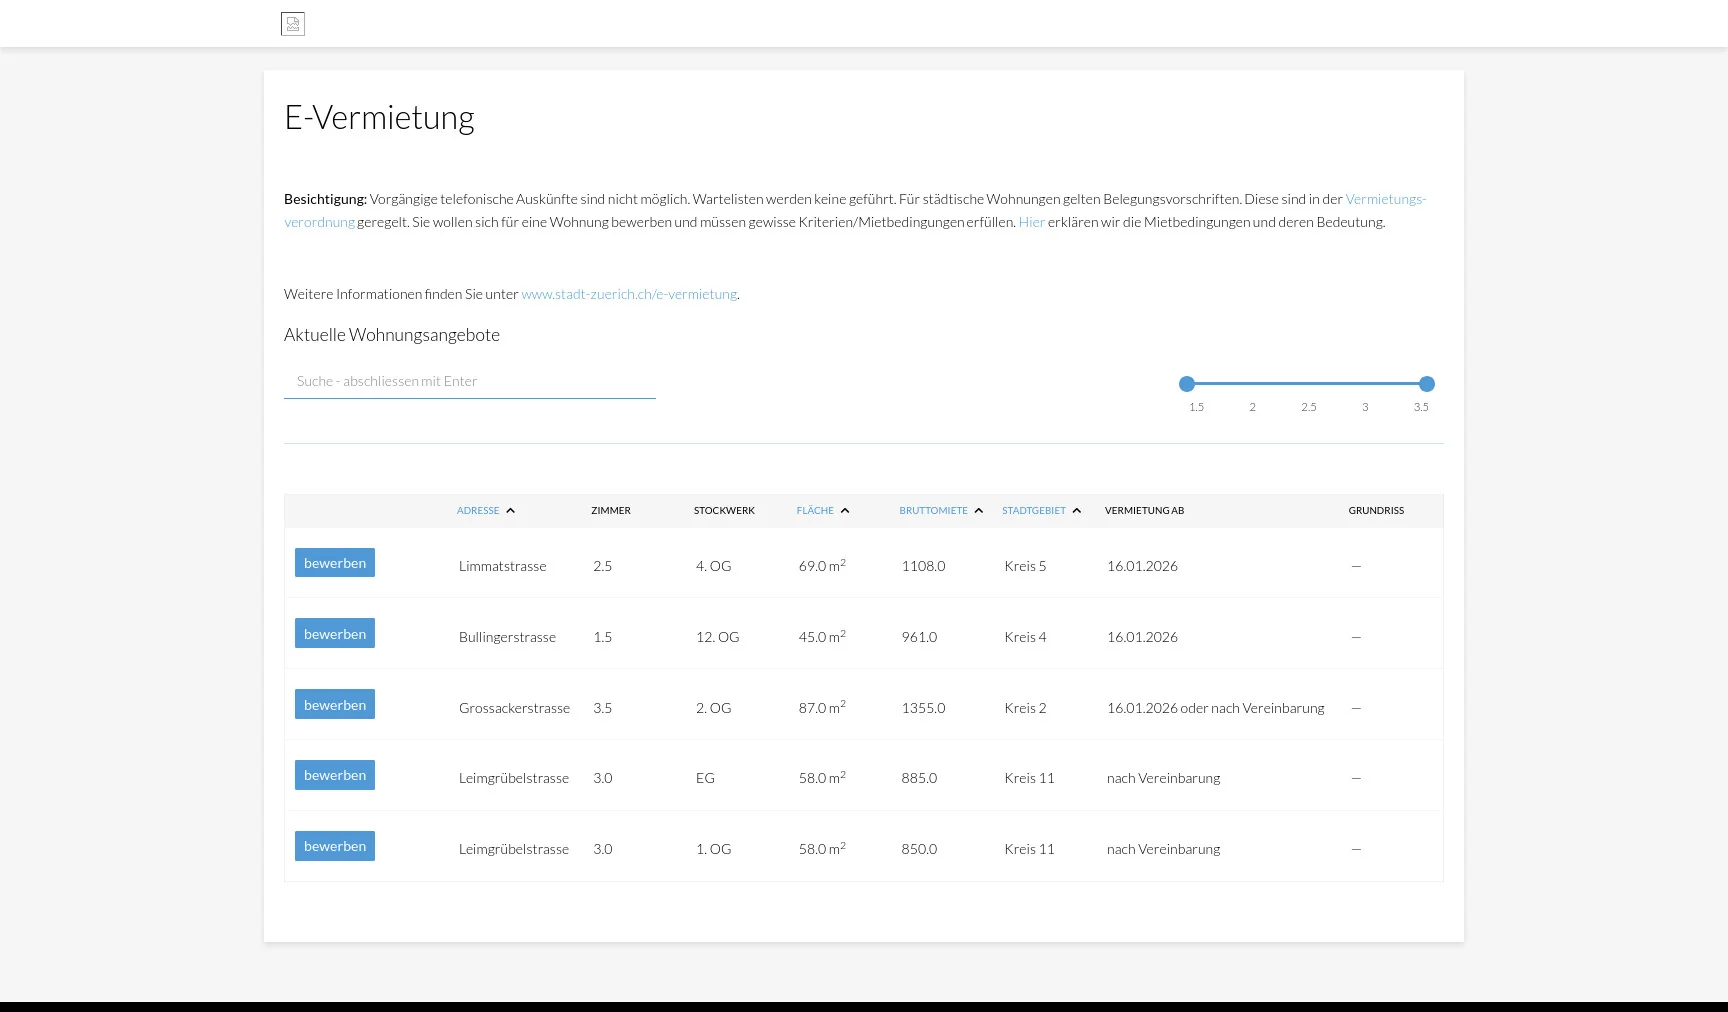
Task: Apply for the Limmatstrasse apartment
Action: [335, 563]
